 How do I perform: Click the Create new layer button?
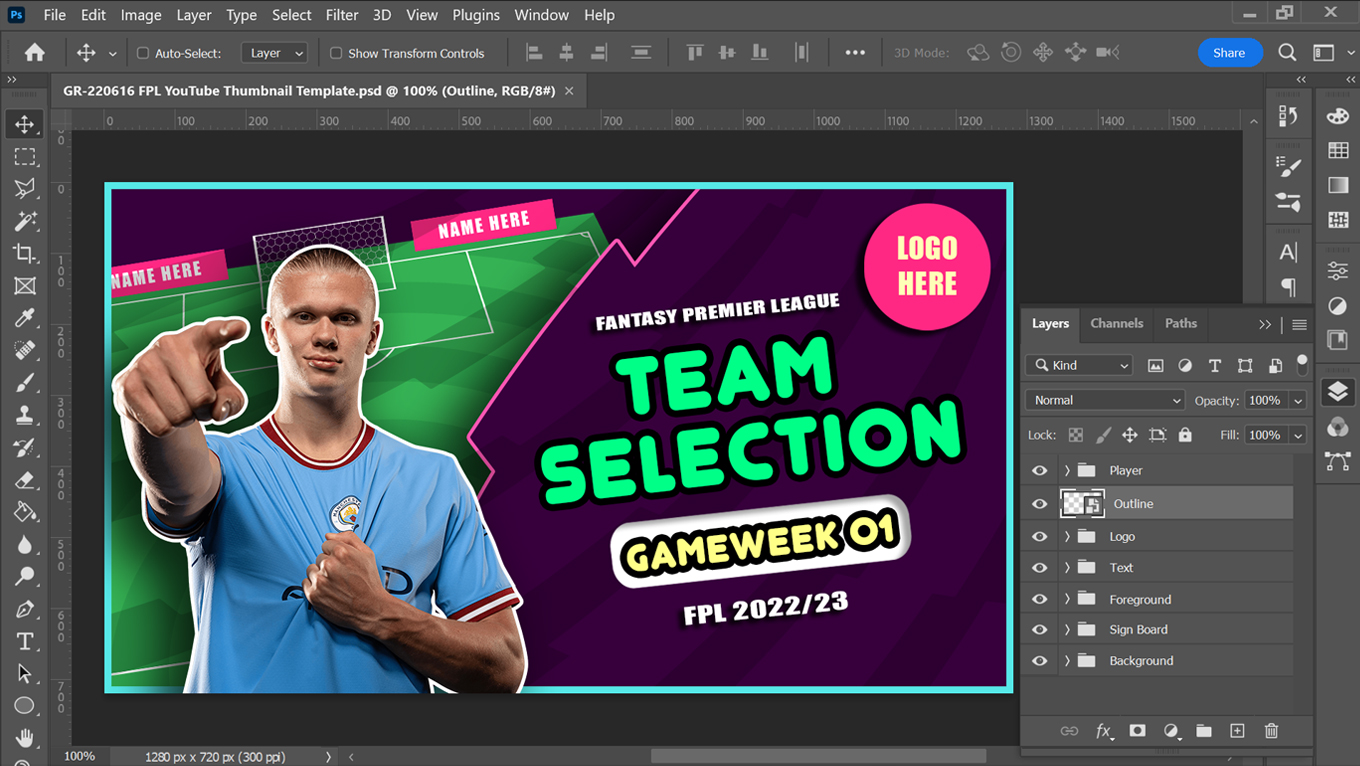click(1237, 731)
